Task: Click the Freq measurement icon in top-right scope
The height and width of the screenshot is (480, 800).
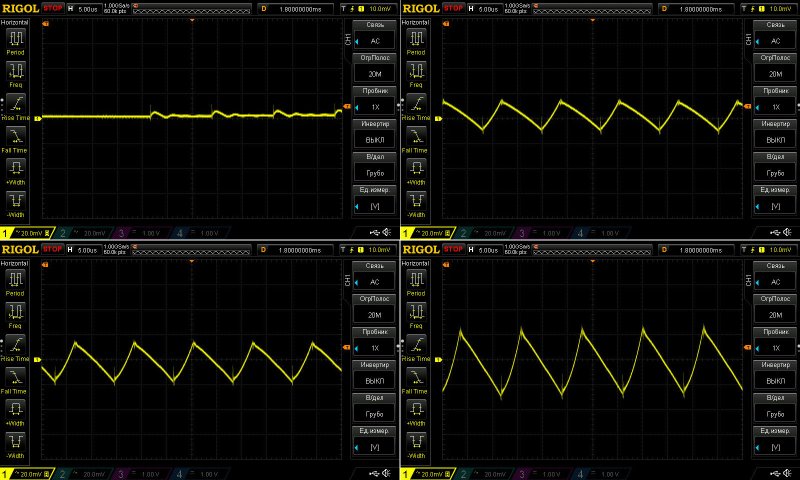Action: [x=417, y=74]
